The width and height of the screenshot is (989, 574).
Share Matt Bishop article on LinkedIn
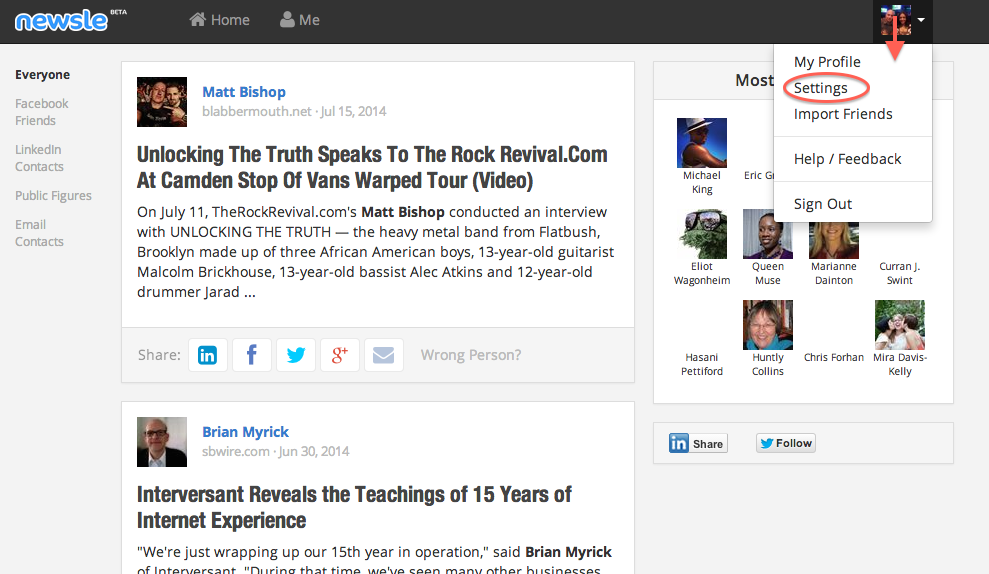(208, 354)
